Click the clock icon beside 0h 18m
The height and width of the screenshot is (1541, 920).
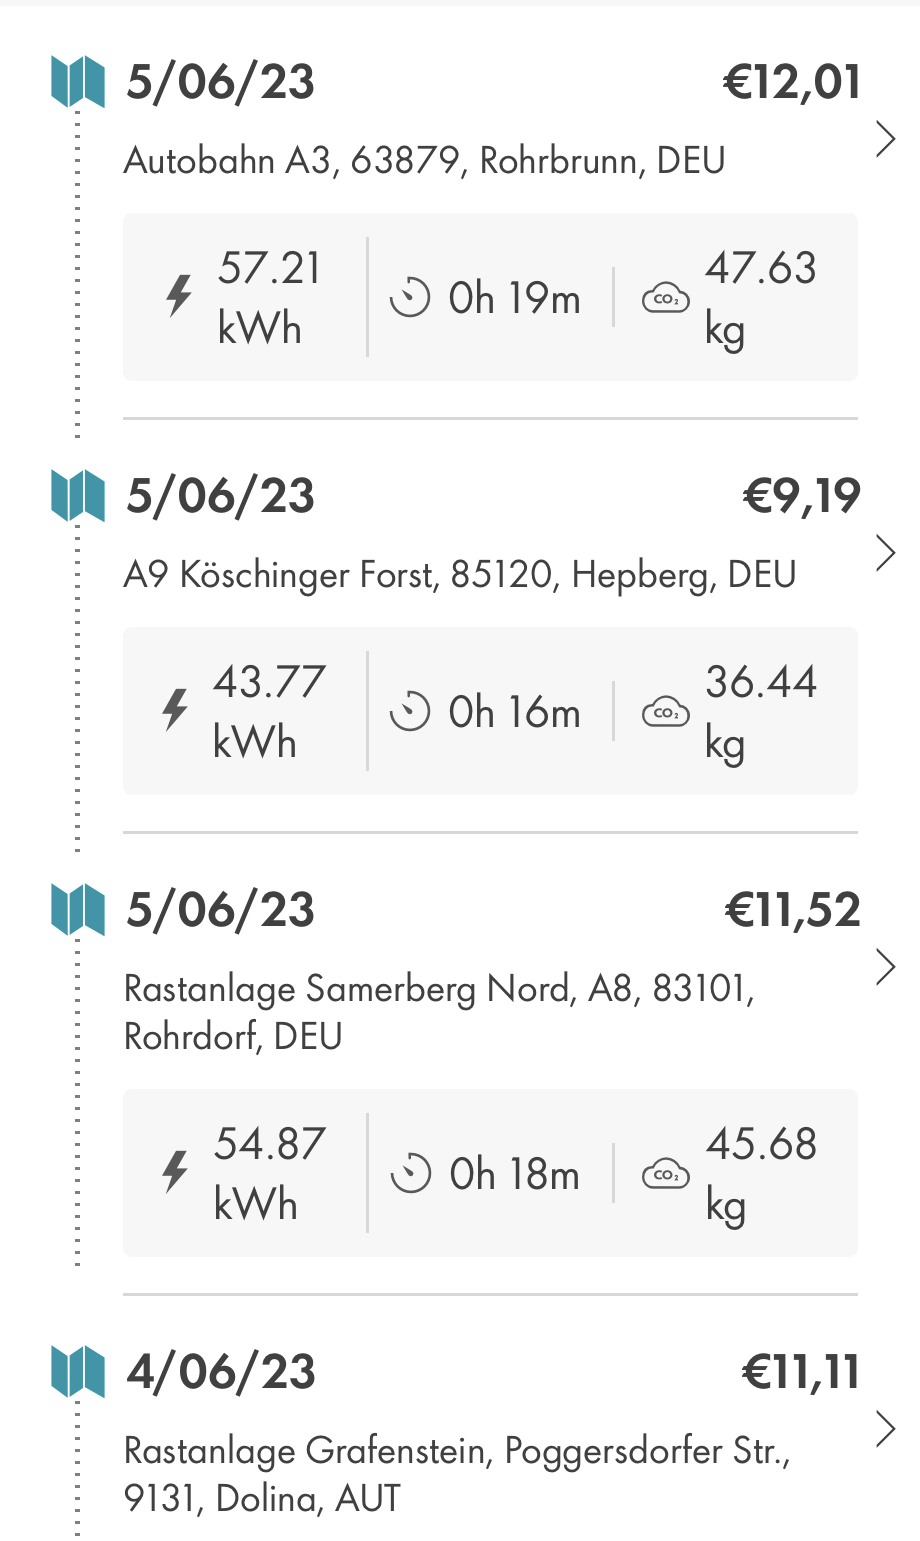tap(410, 1174)
